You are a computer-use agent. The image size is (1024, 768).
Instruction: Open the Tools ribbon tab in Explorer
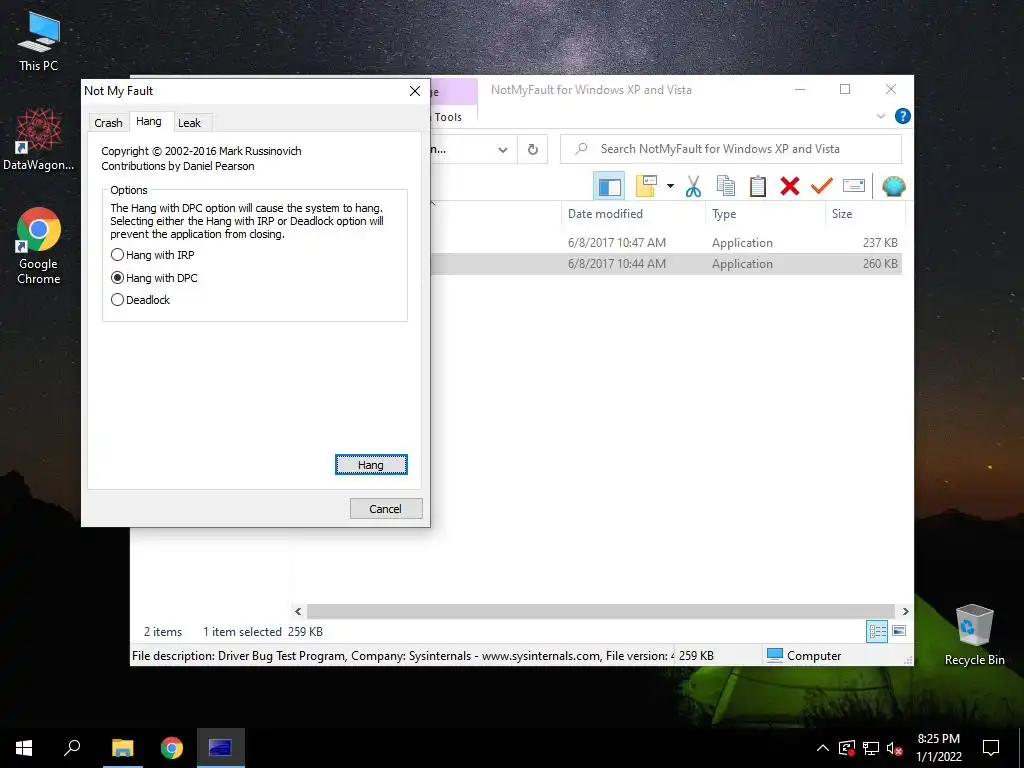pos(448,117)
